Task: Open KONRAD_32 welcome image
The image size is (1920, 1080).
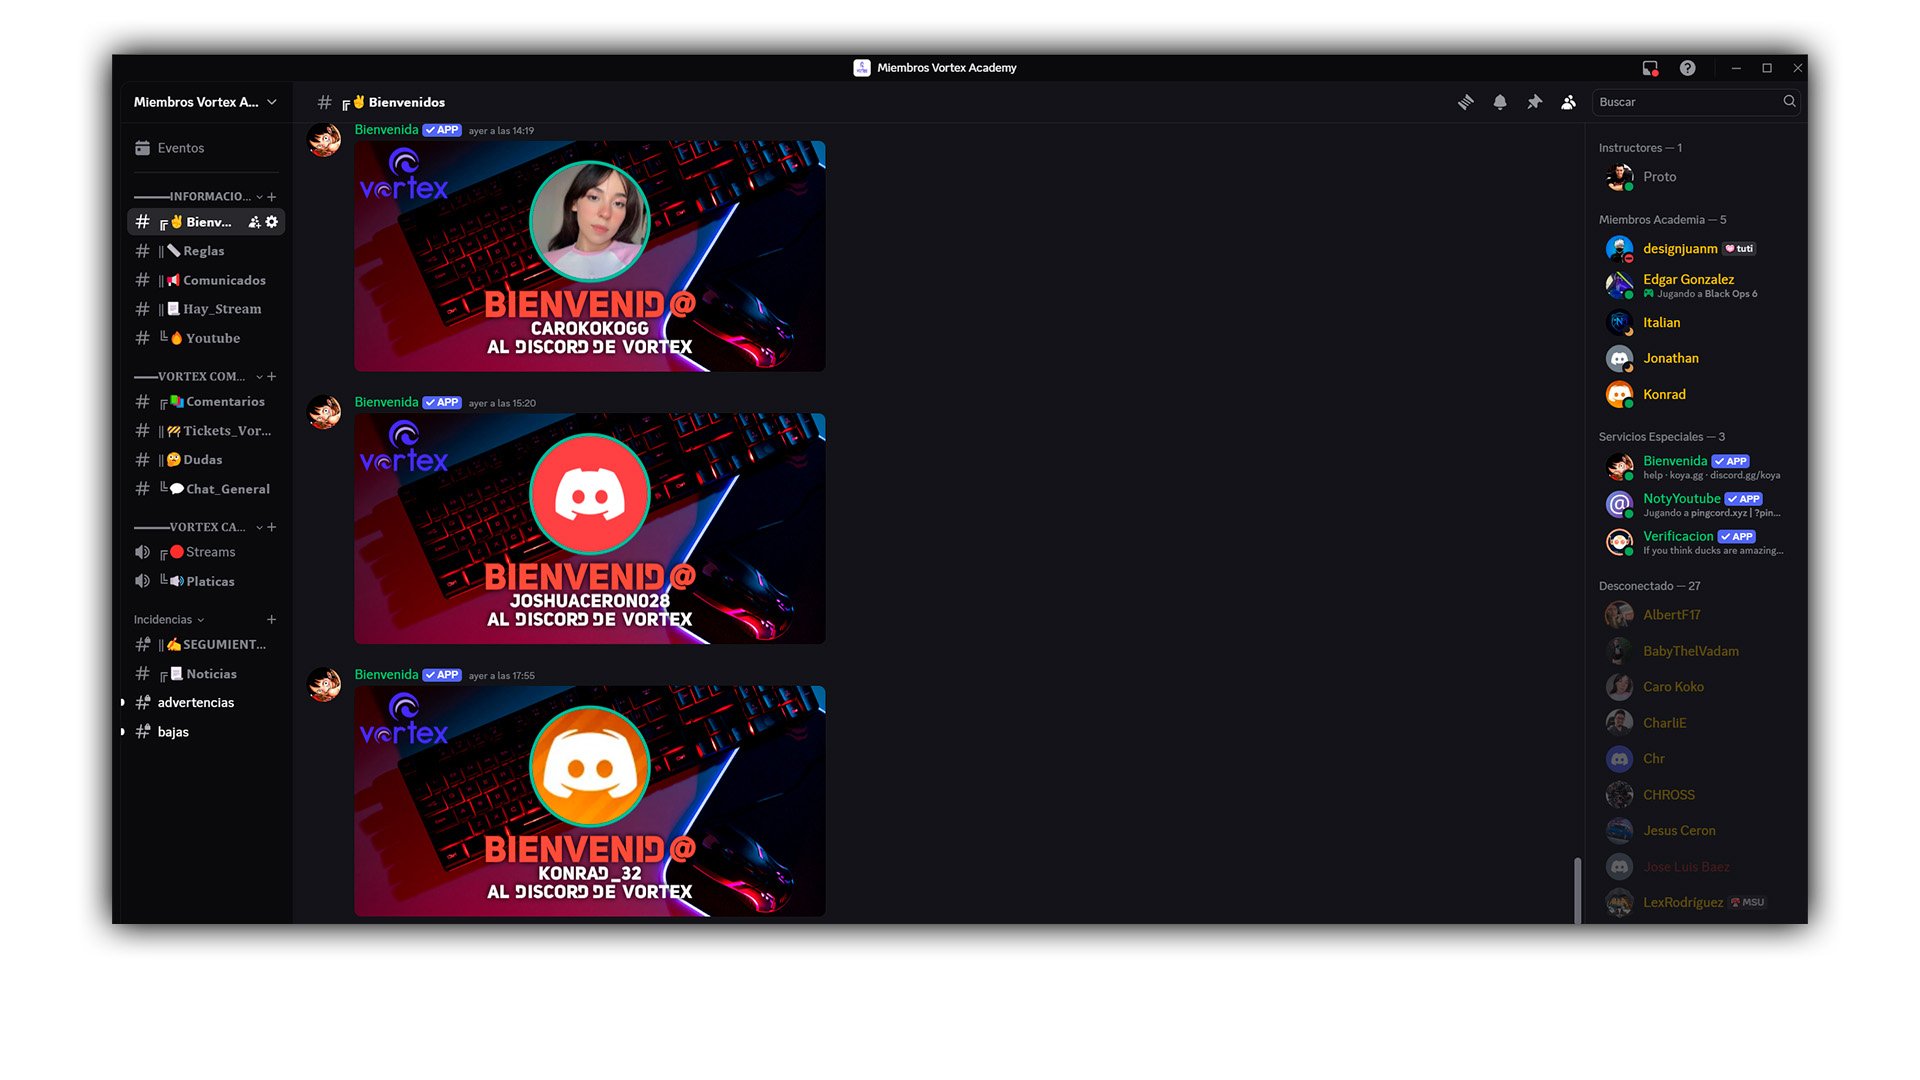Action: tap(590, 801)
